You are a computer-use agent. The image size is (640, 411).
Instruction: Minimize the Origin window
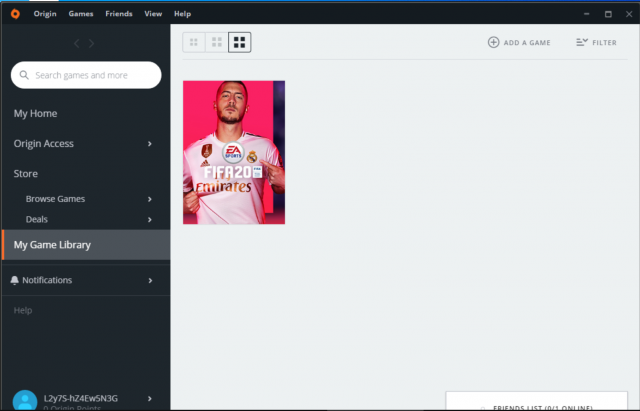pyautogui.click(x=587, y=14)
